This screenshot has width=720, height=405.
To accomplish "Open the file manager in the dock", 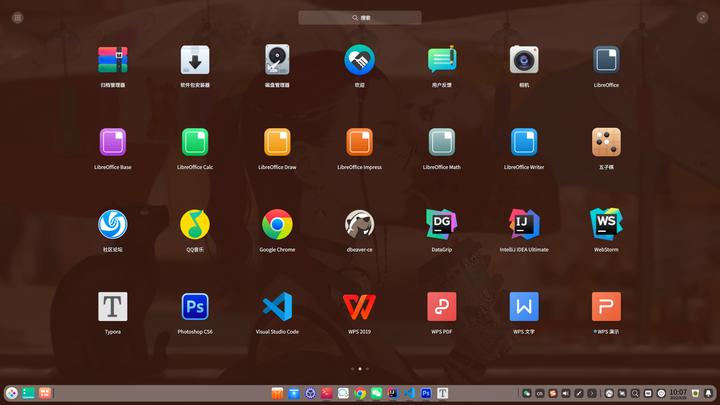I will click(x=277, y=393).
